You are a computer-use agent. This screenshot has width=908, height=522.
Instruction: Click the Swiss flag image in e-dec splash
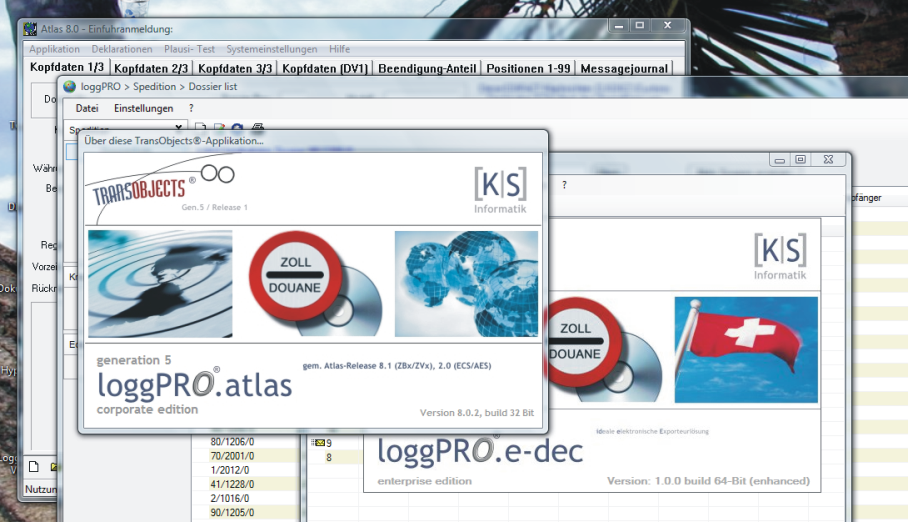coord(746,349)
